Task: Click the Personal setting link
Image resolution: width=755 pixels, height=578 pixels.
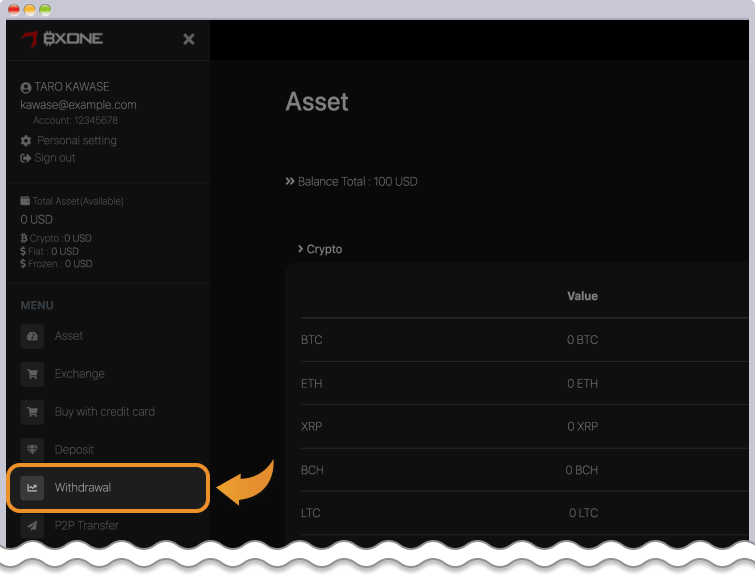Action: point(77,141)
